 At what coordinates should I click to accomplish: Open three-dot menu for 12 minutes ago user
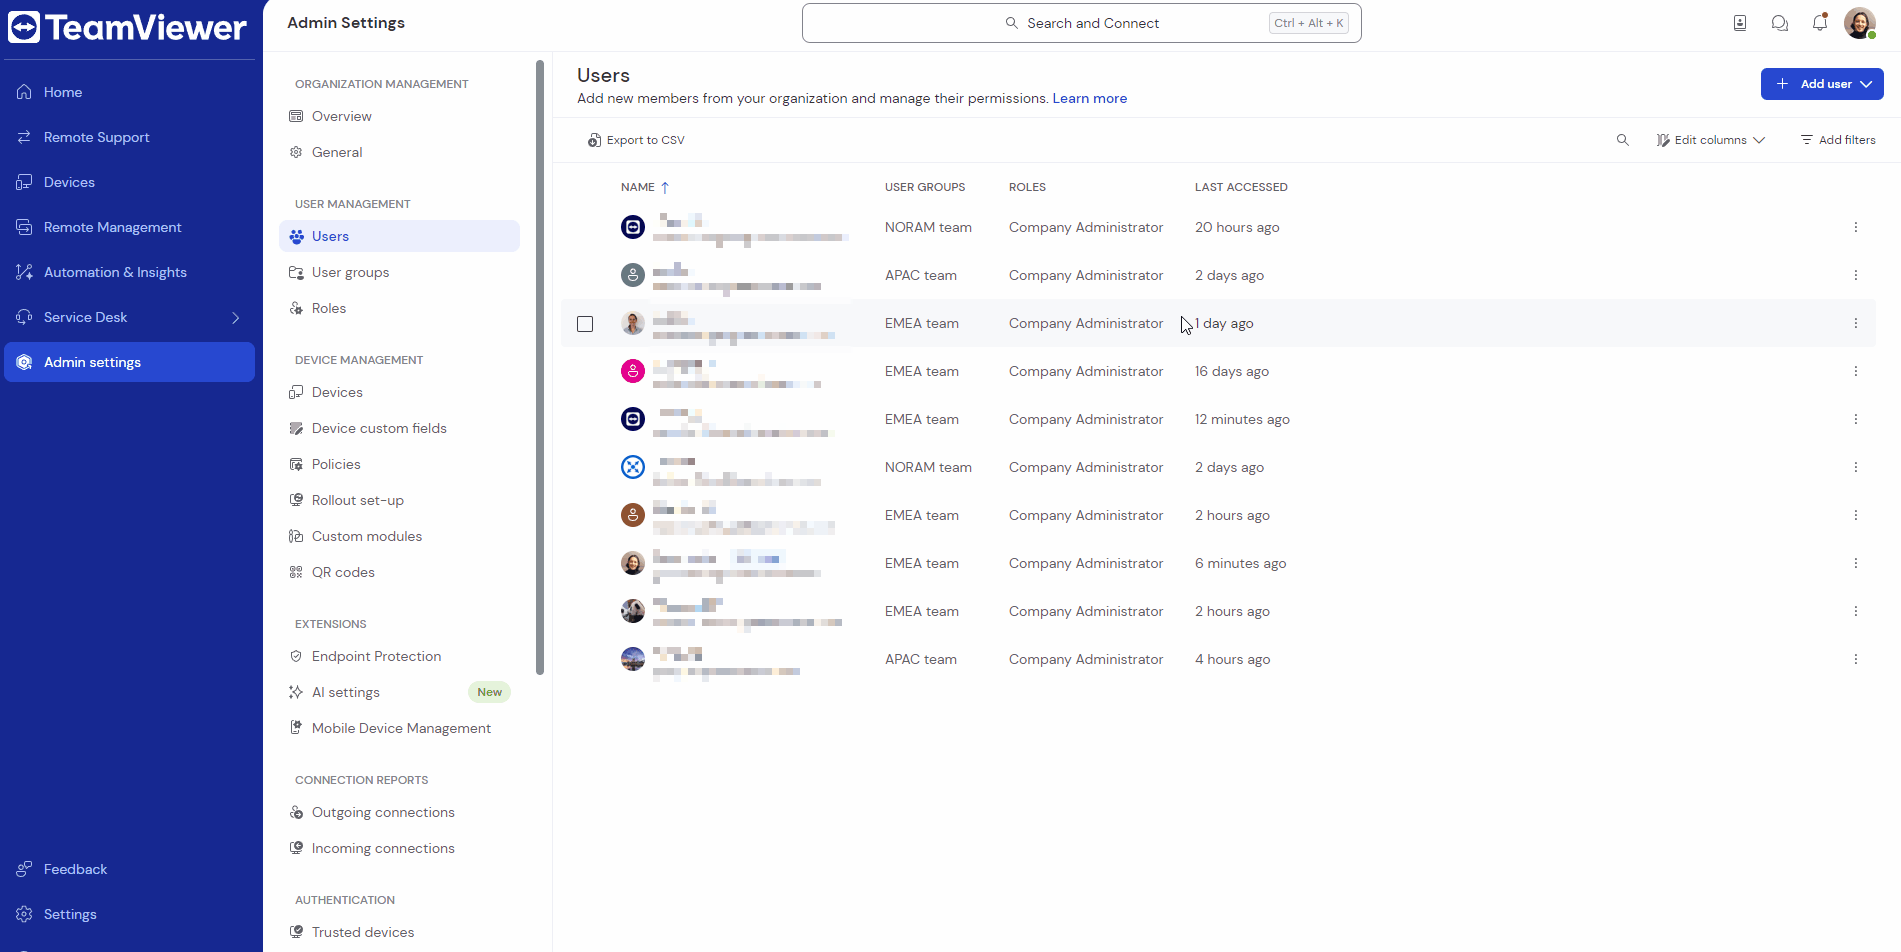click(x=1855, y=420)
